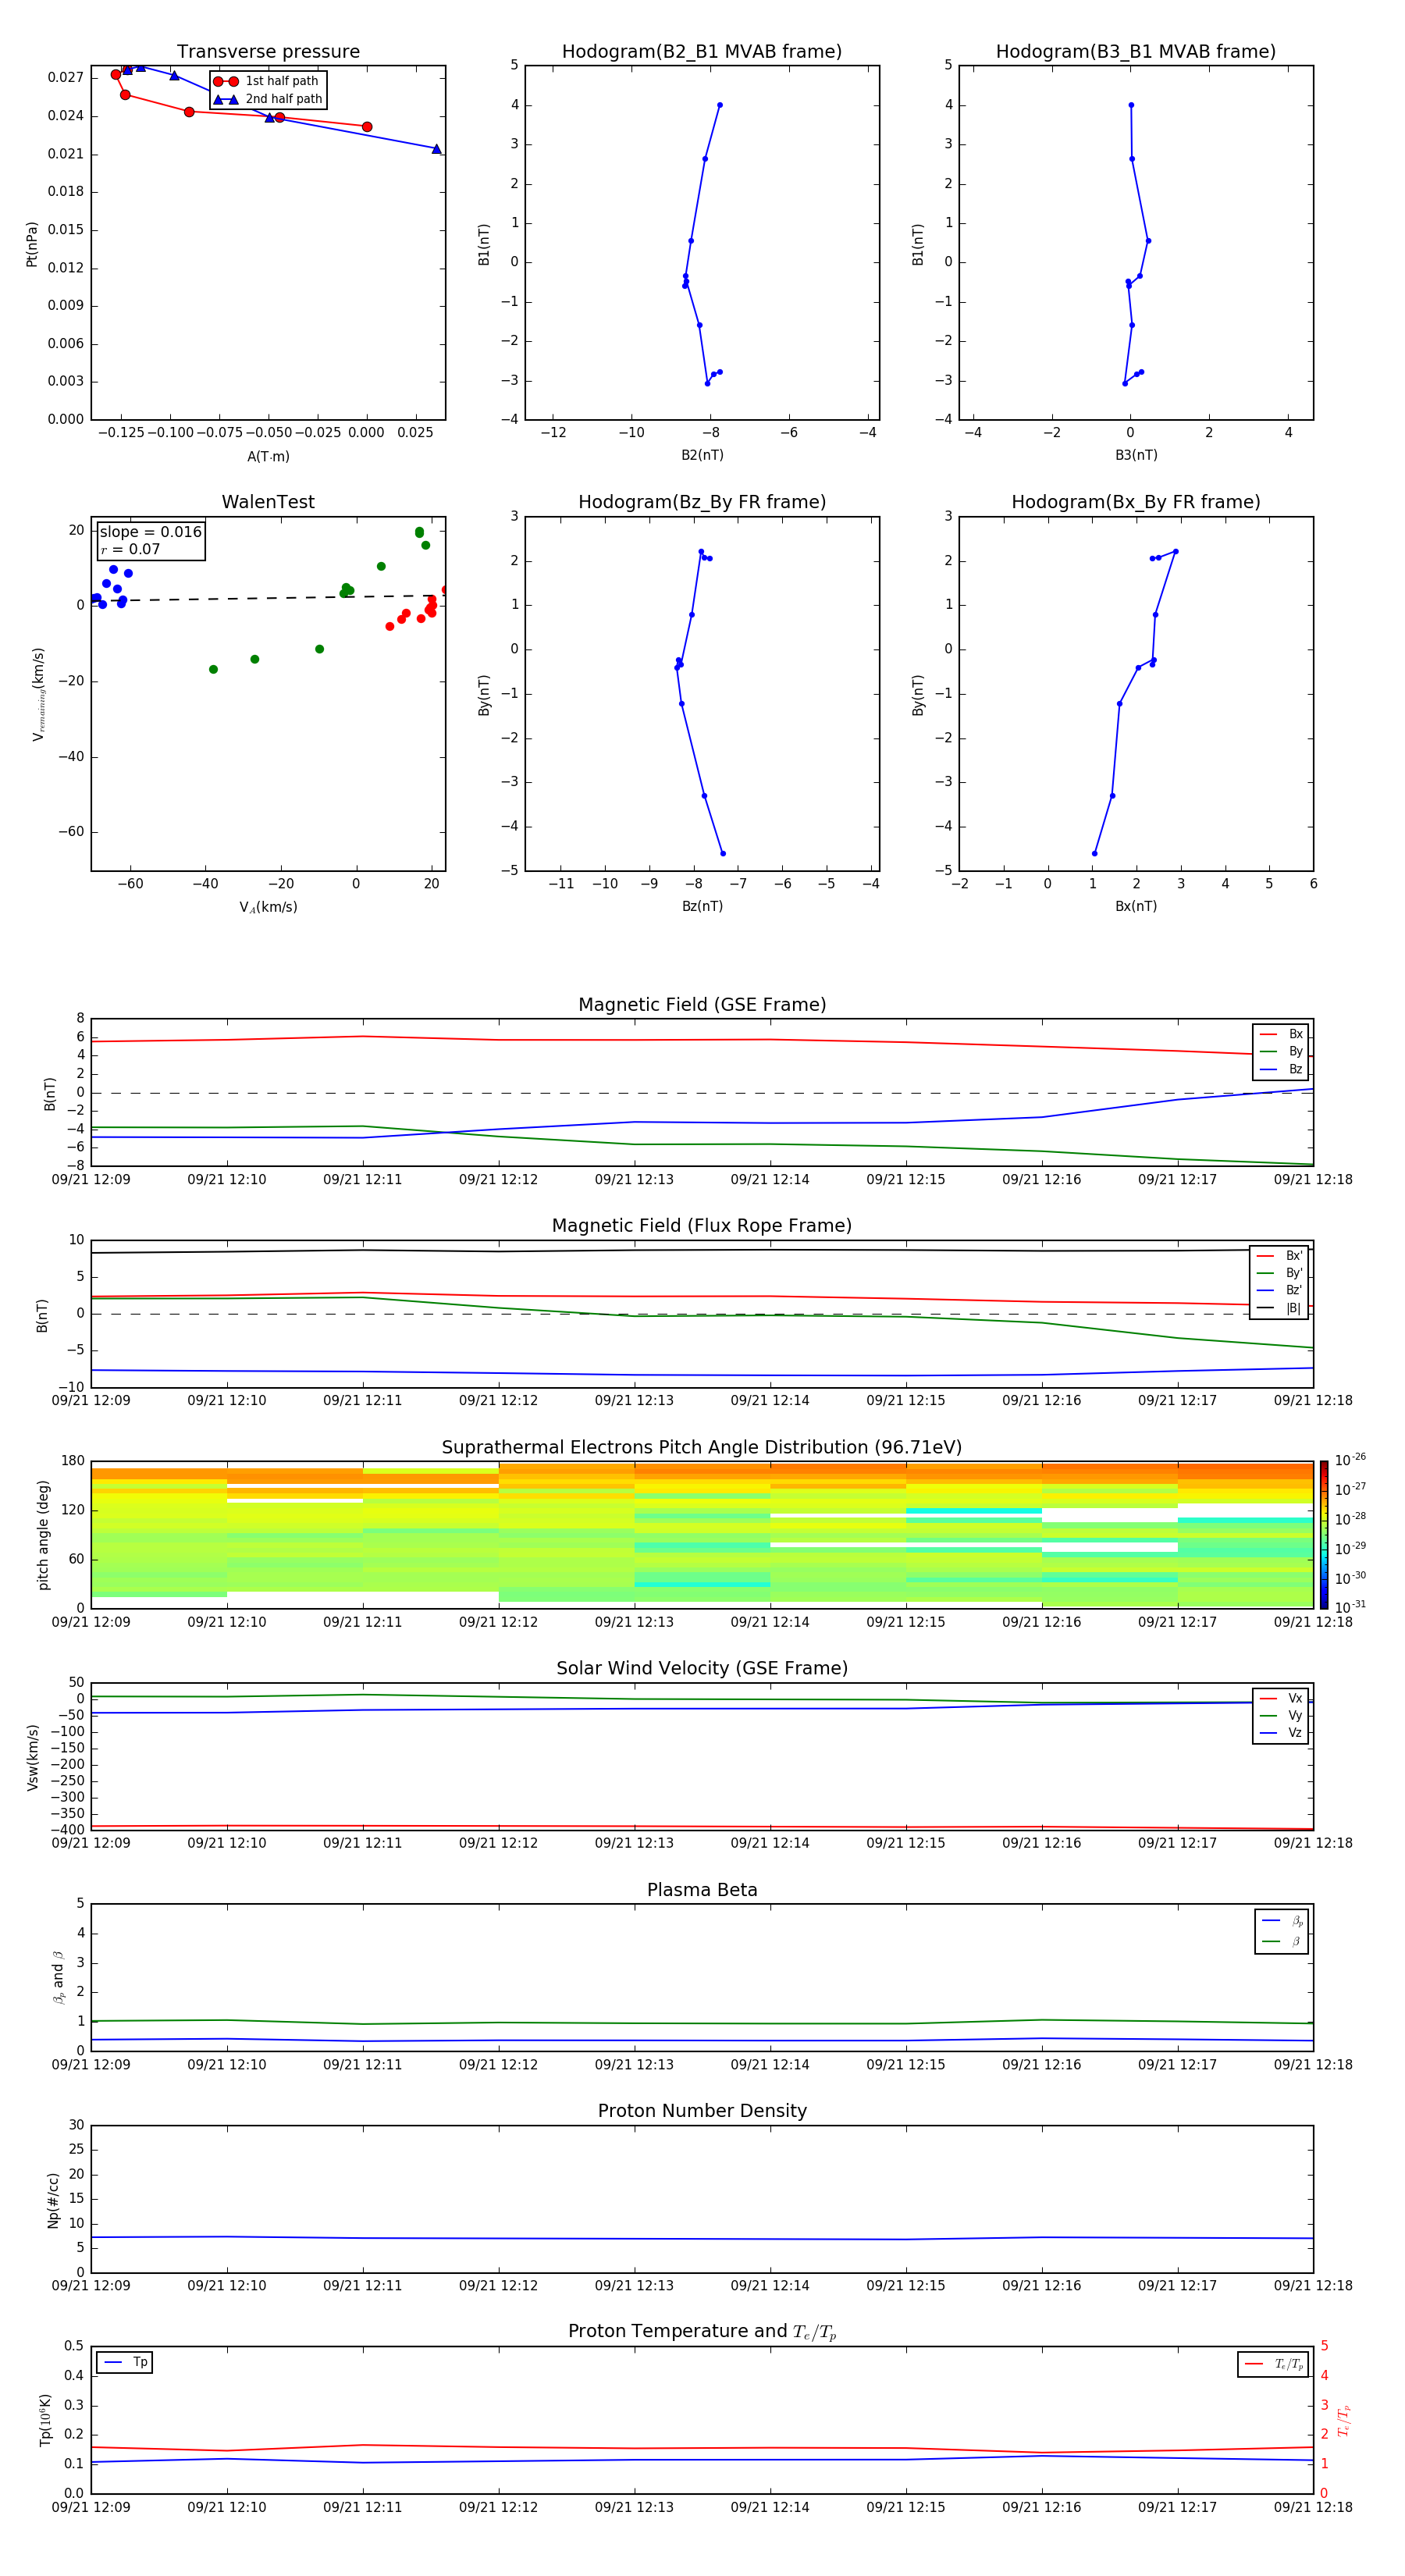The image size is (1405, 2576).
Task: Click the 09/21 12:13 tick below Plasma Beta
Action: (634, 2065)
